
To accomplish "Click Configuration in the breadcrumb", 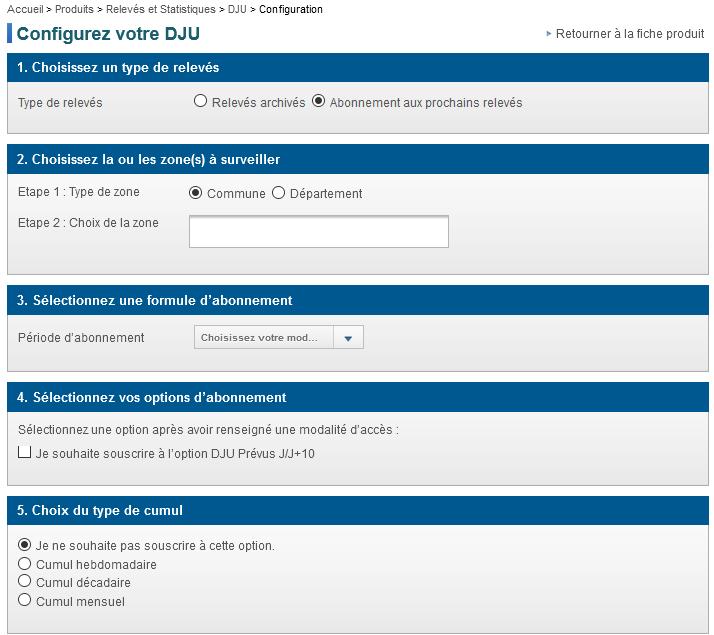I will tap(291, 9).
